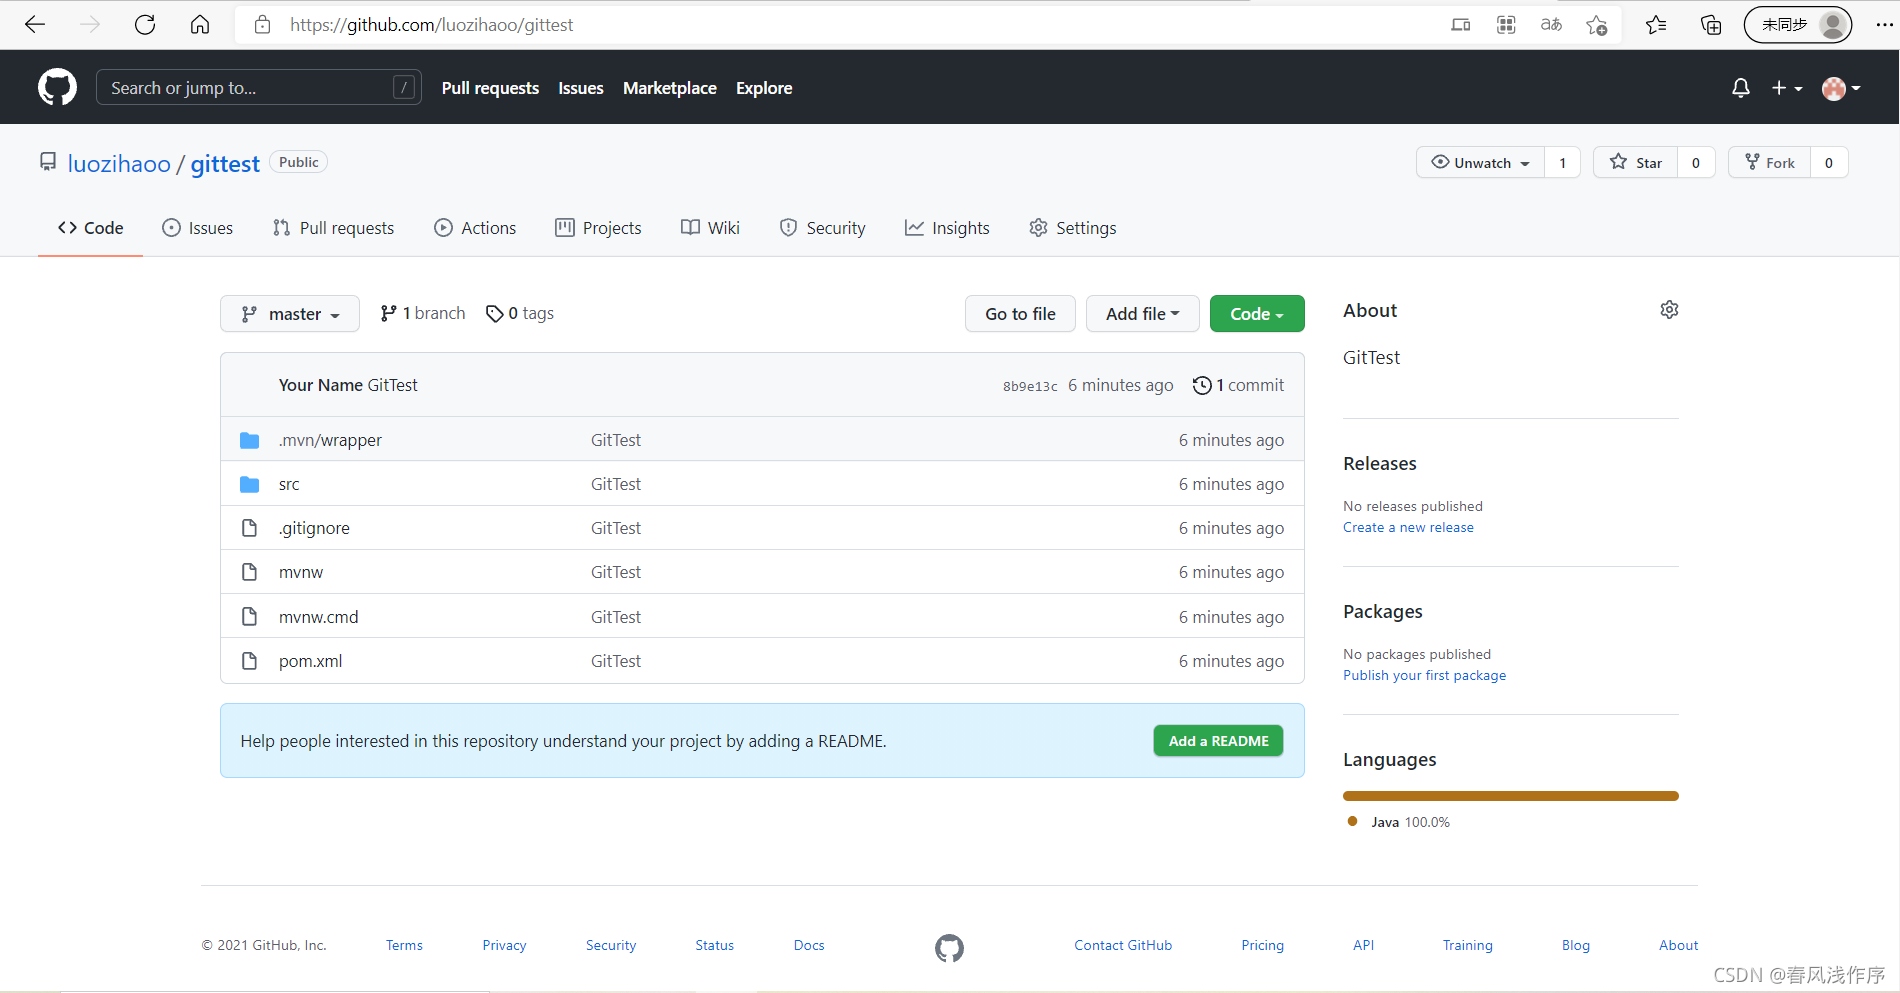The width and height of the screenshot is (1900, 993).
Task: Click the mvnw file icon
Action: click(x=250, y=572)
